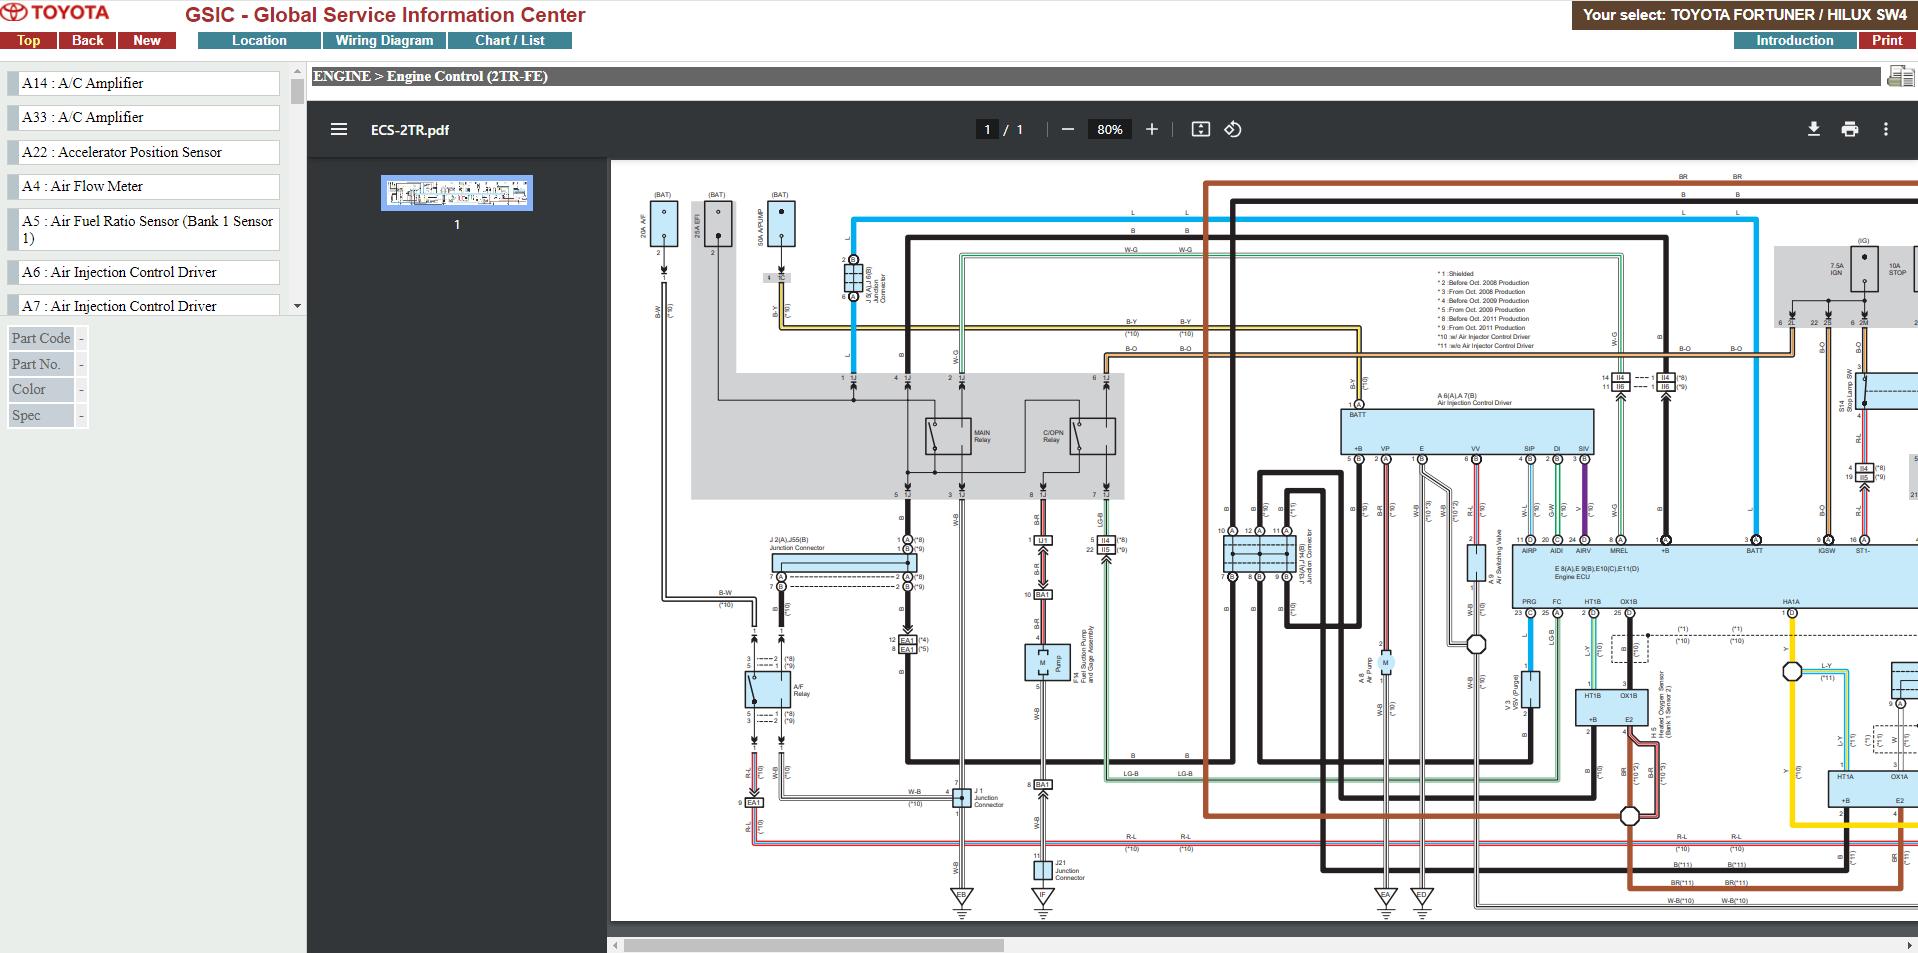Click the Part Code label
1918x953 pixels.
[x=41, y=338]
